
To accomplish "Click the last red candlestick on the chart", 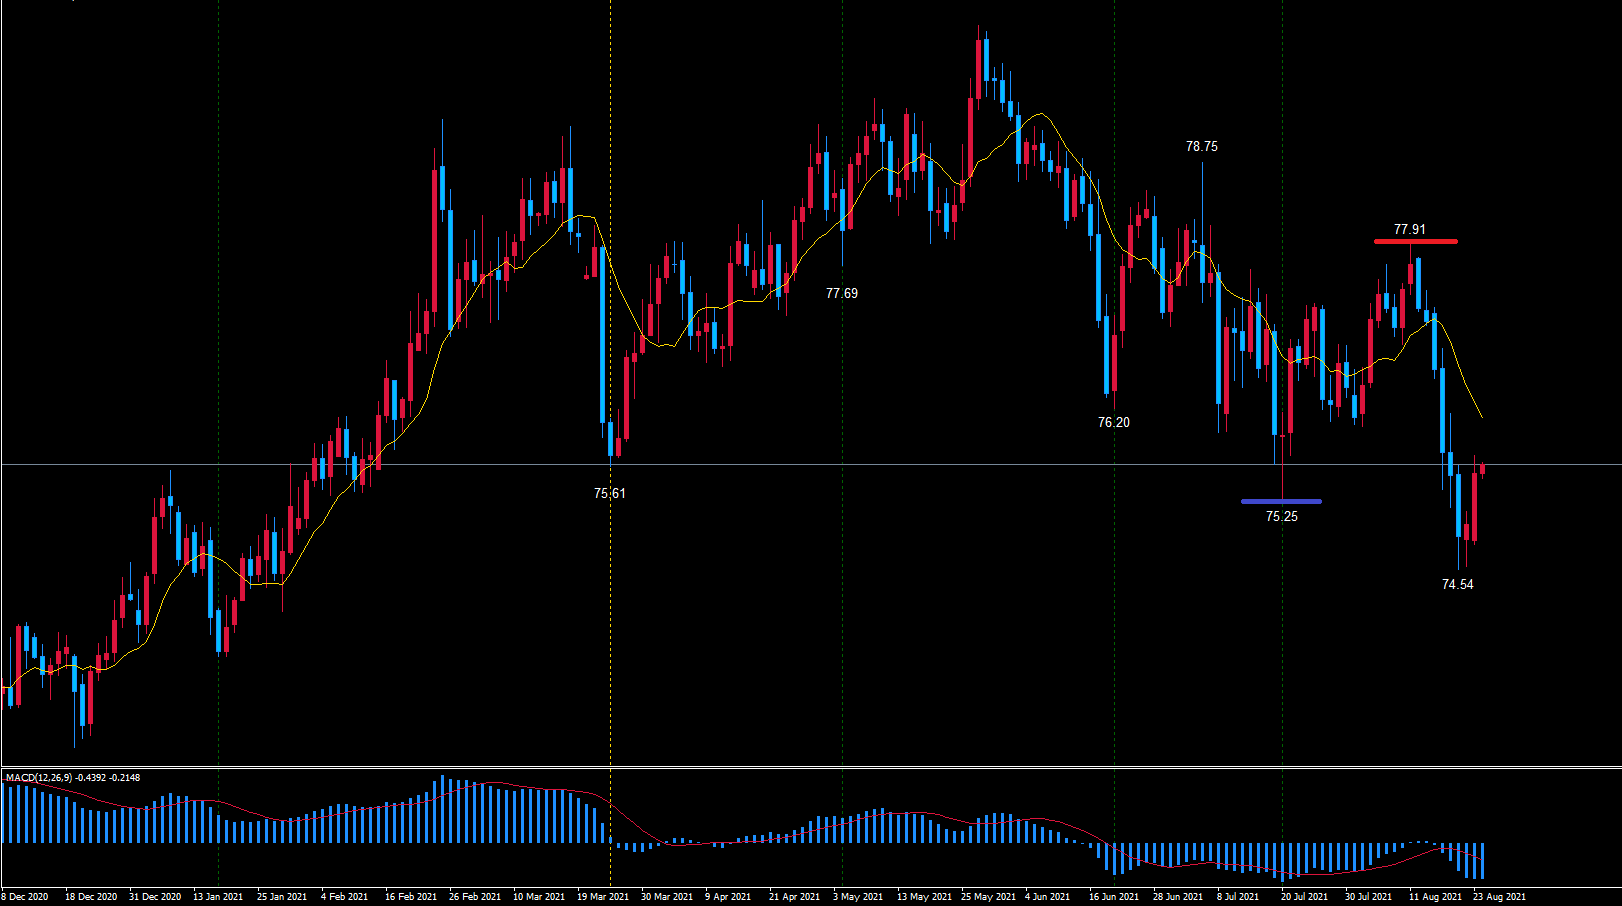I will (1482, 469).
